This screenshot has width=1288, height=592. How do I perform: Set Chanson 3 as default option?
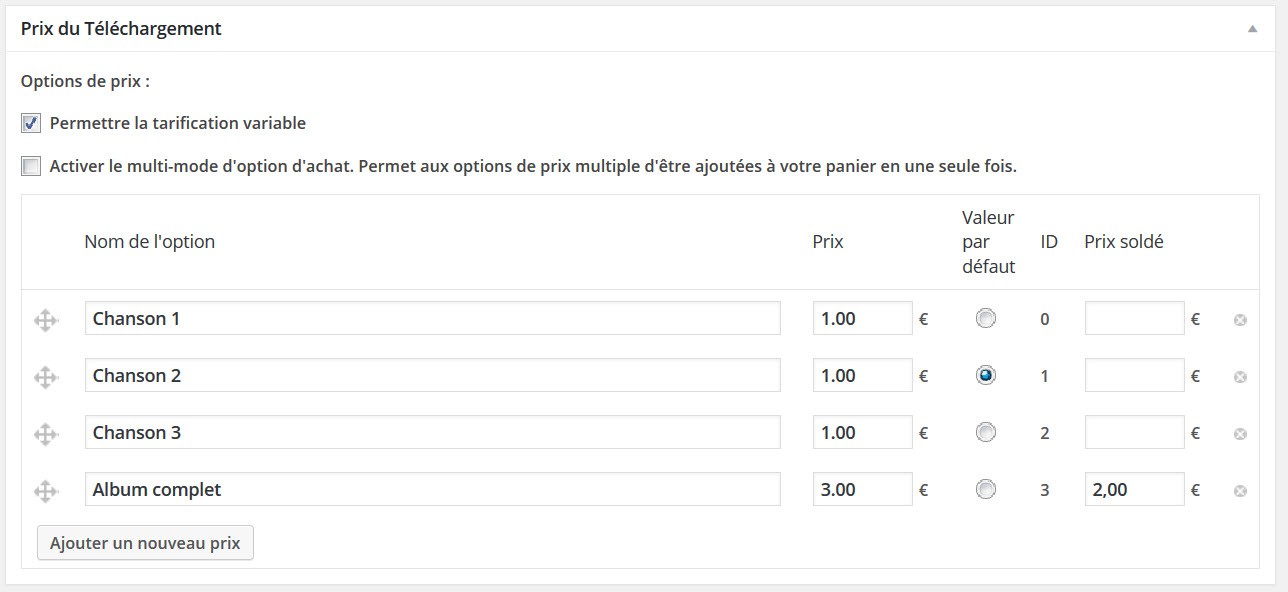986,433
